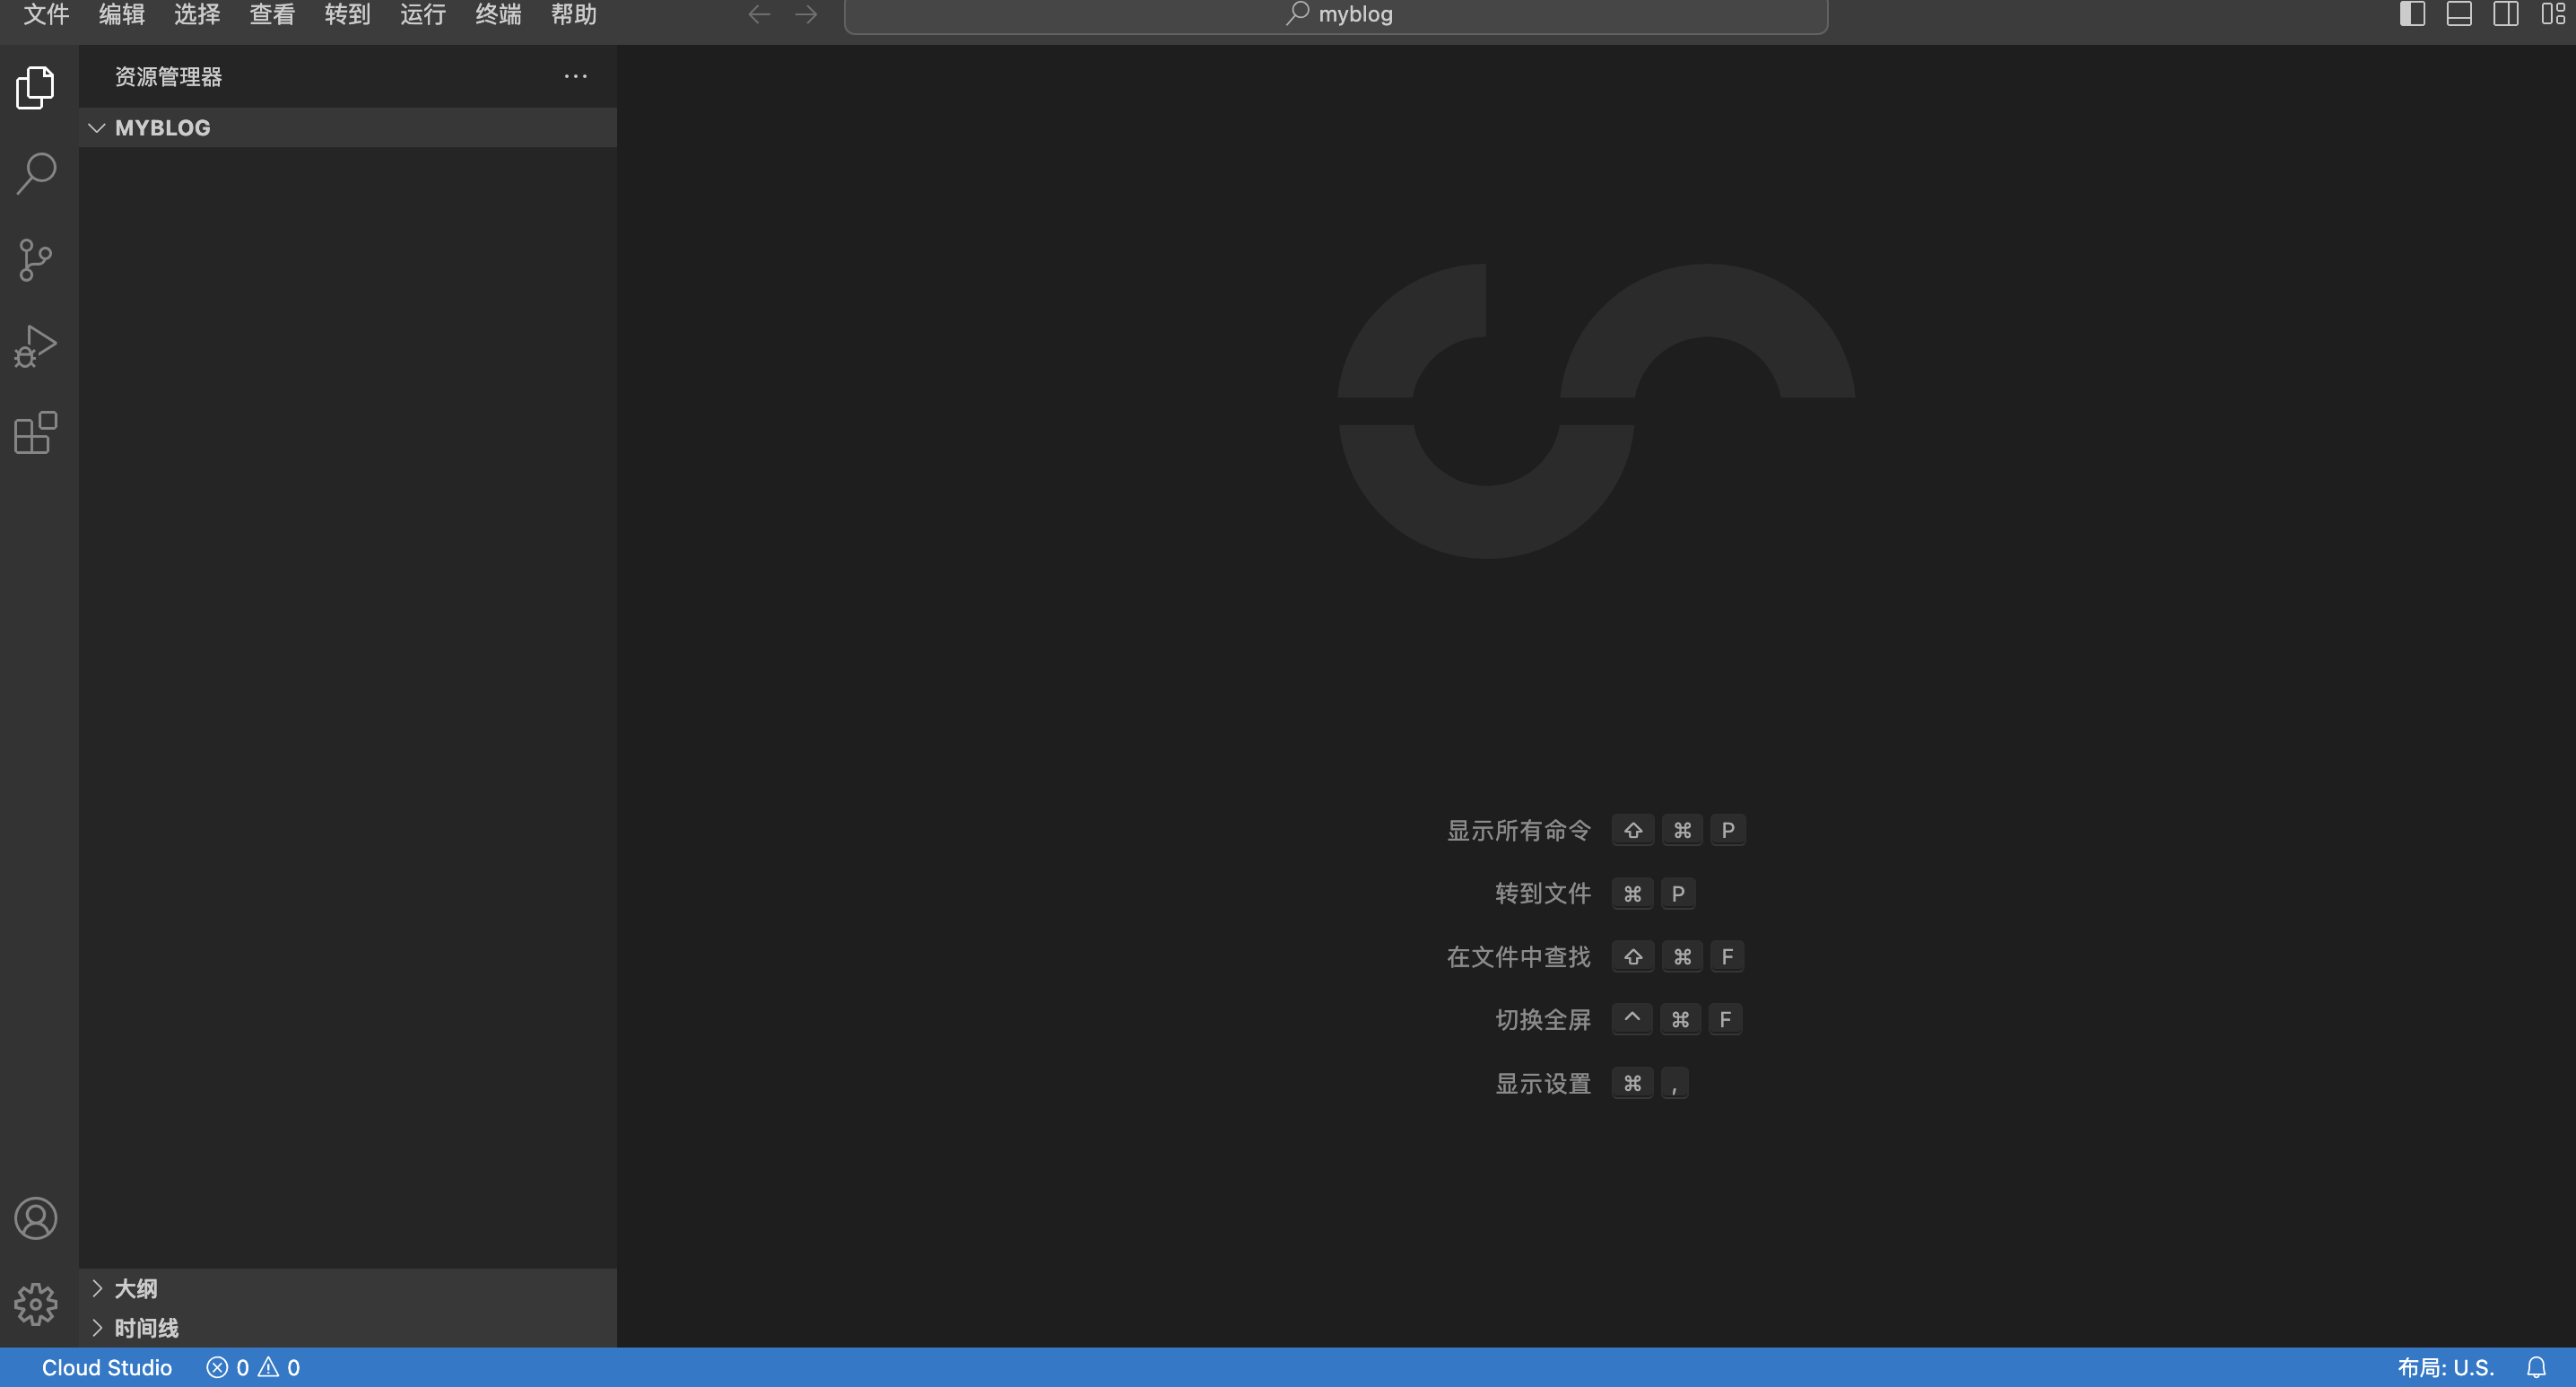This screenshot has width=2576, height=1387.
Task: Open the 终端 menu
Action: click(x=498, y=14)
